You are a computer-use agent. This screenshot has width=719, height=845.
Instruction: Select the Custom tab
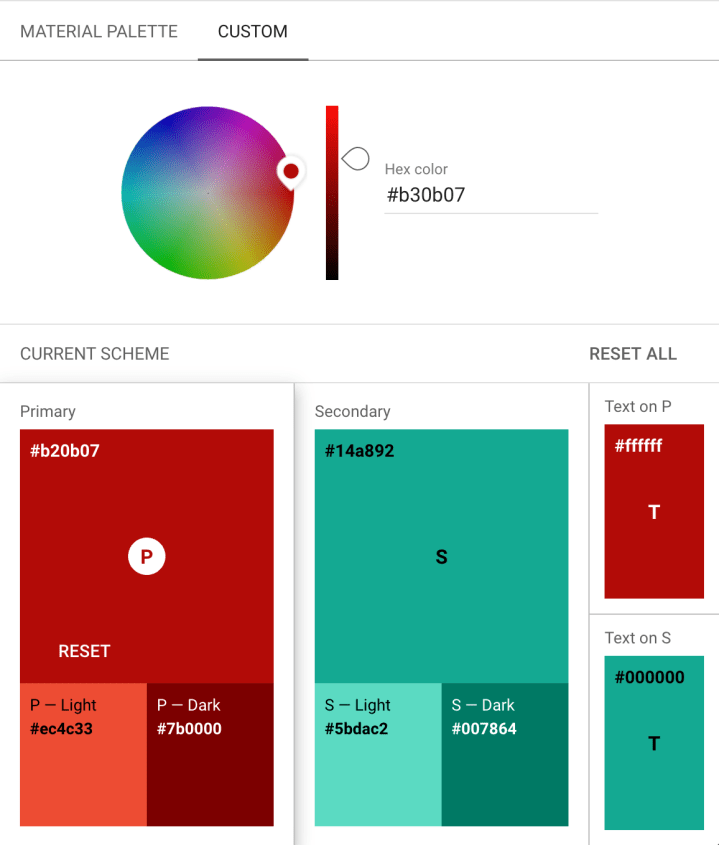[253, 31]
